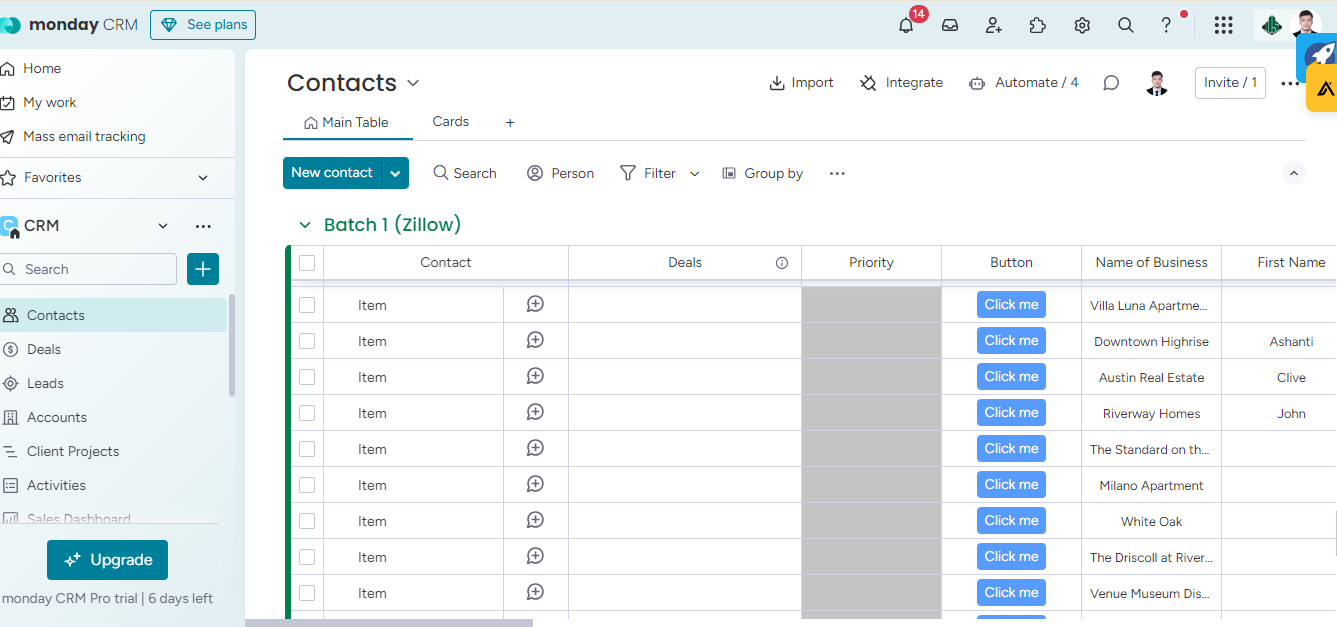Open the help question mark icon
The height and width of the screenshot is (627, 1337).
(x=1166, y=26)
